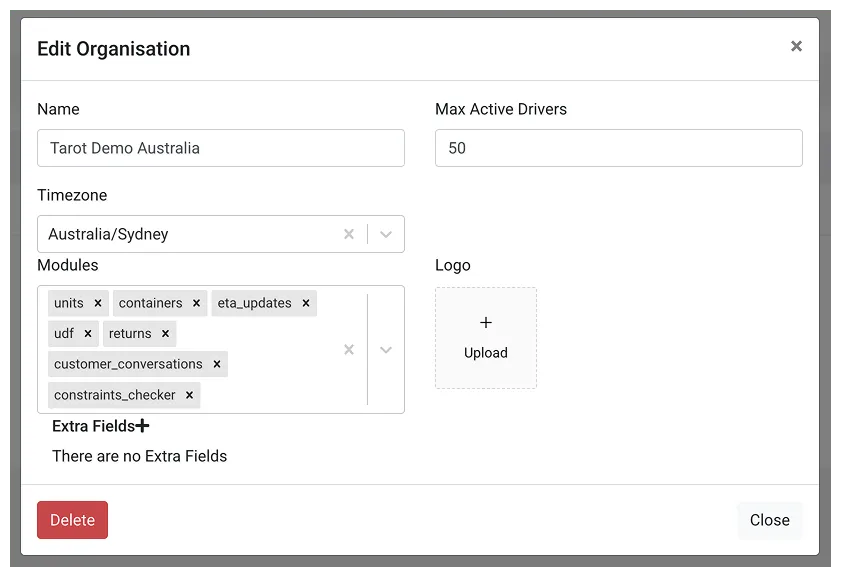Remove the udf module tag
Image resolution: width=841 pixels, height=577 pixels.
(88, 334)
